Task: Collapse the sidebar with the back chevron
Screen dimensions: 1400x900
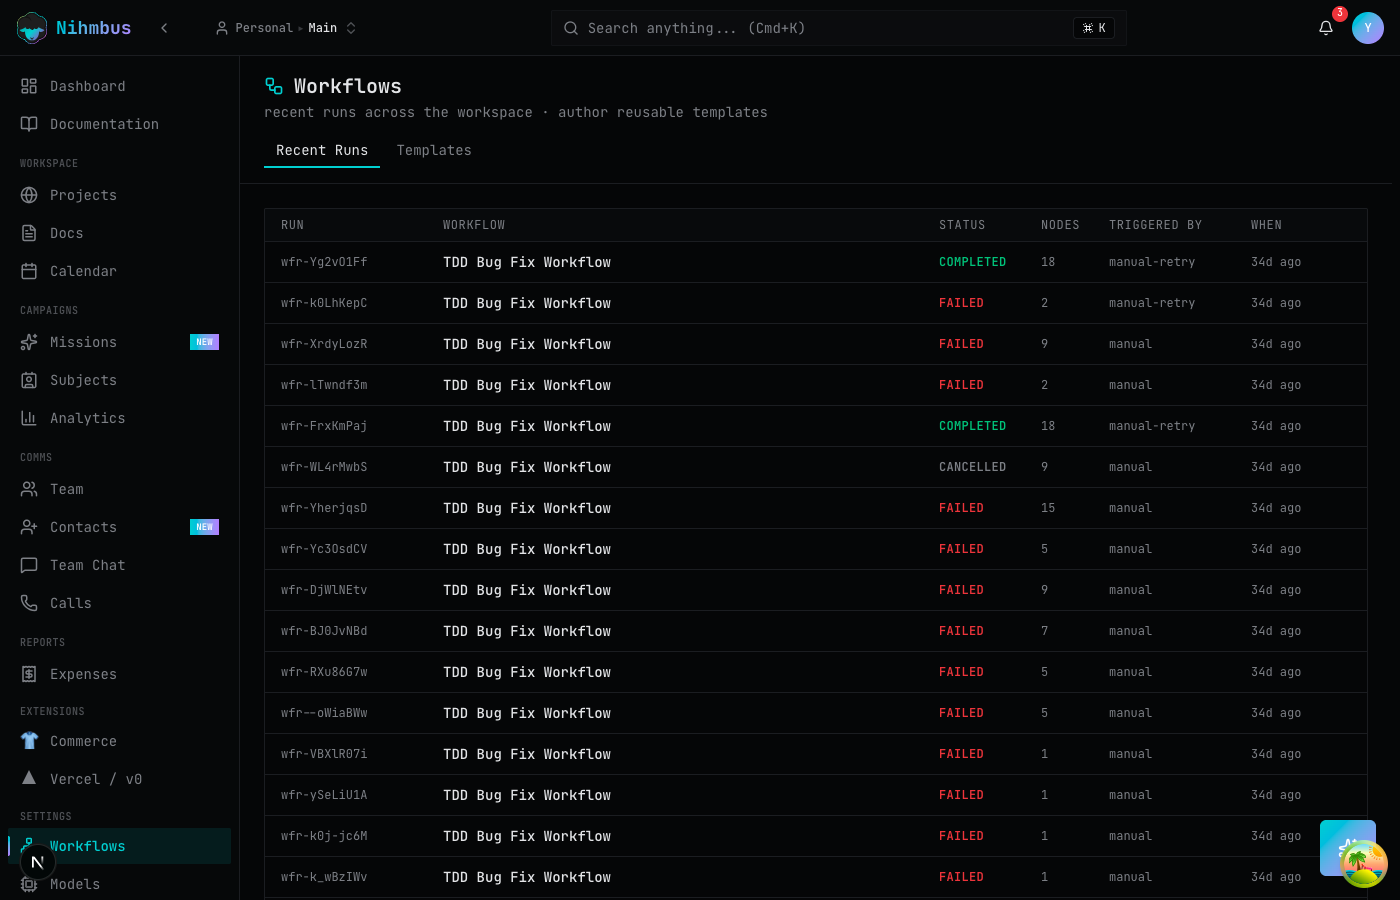Action: [164, 28]
